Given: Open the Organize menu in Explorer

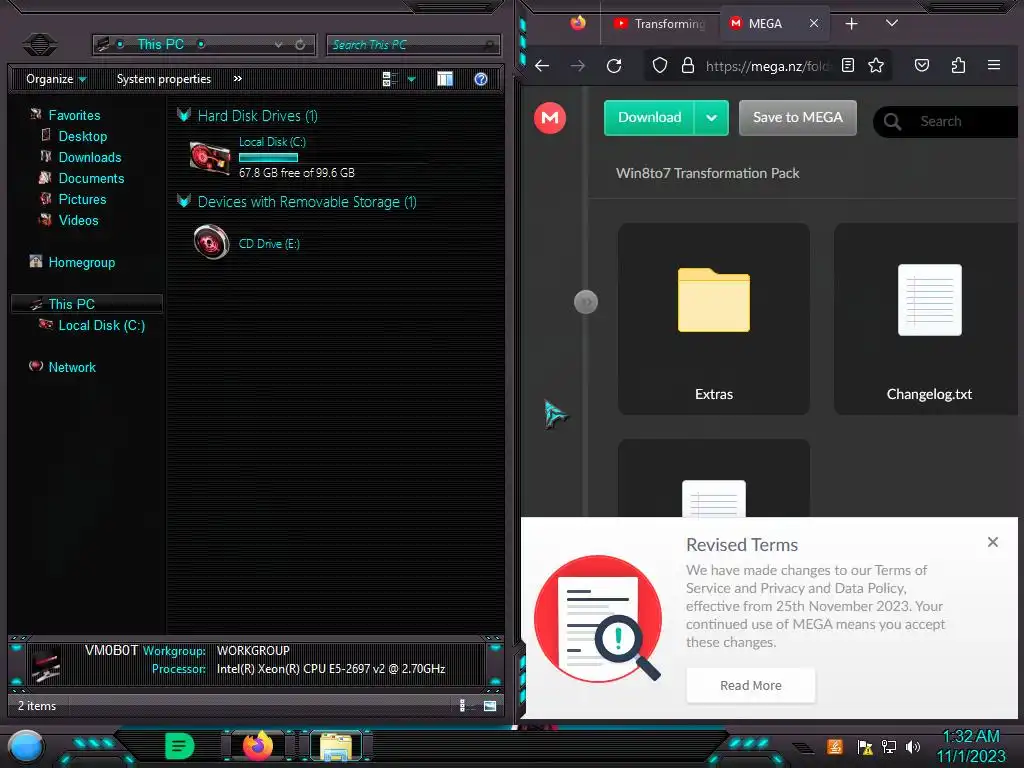Looking at the screenshot, I should tap(56, 79).
